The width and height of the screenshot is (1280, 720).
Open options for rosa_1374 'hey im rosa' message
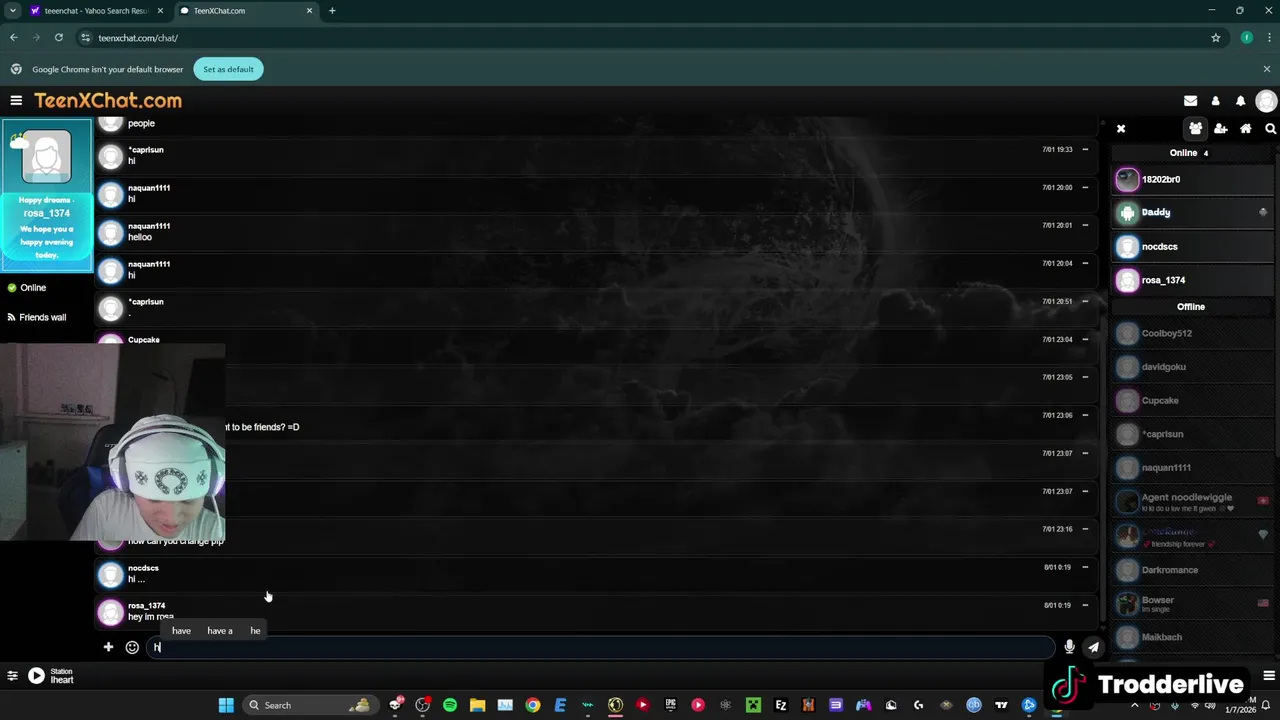coord(1085,606)
